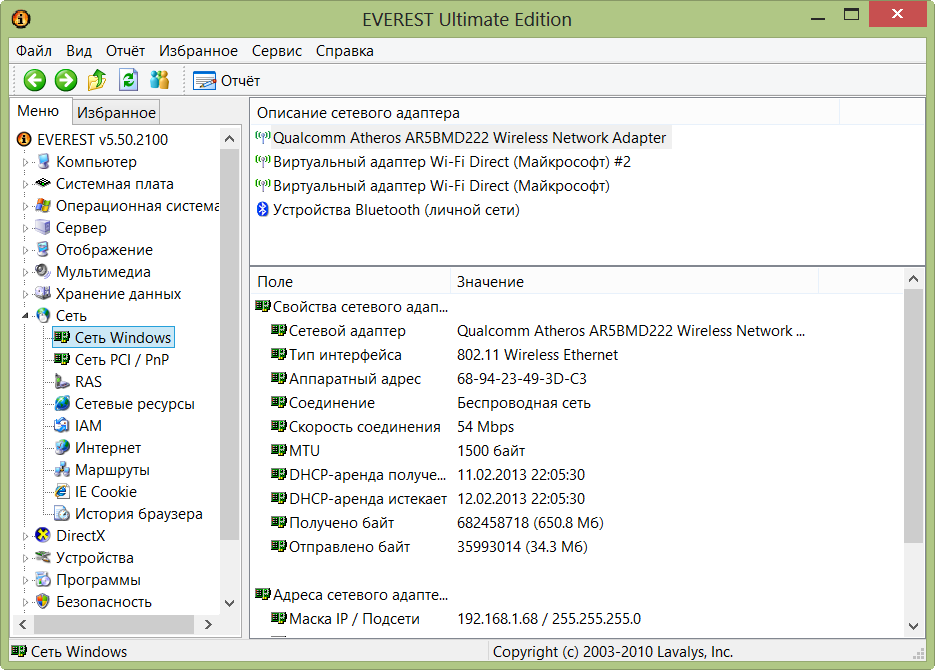The height and width of the screenshot is (670, 935).
Task: Click the Сеть globe icon
Action: (x=43, y=315)
